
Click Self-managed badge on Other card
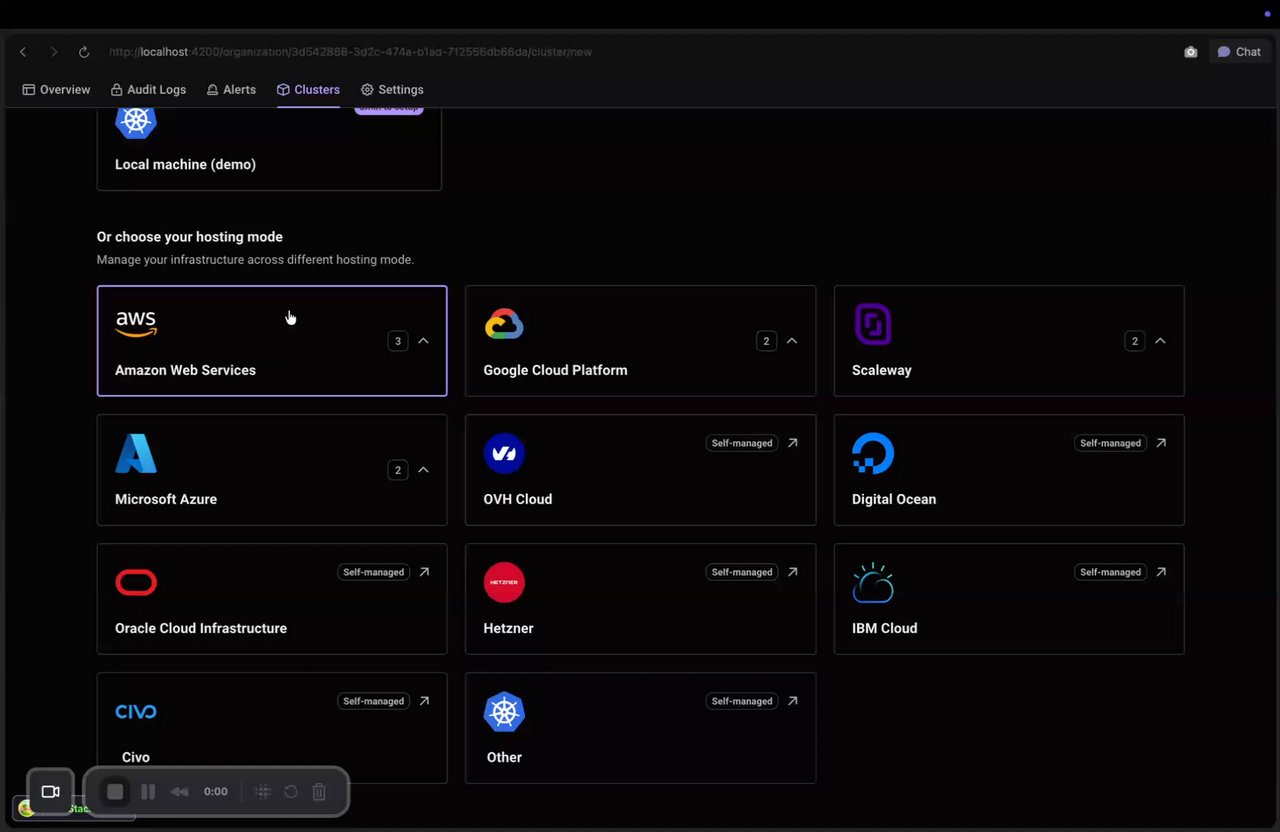pos(742,701)
